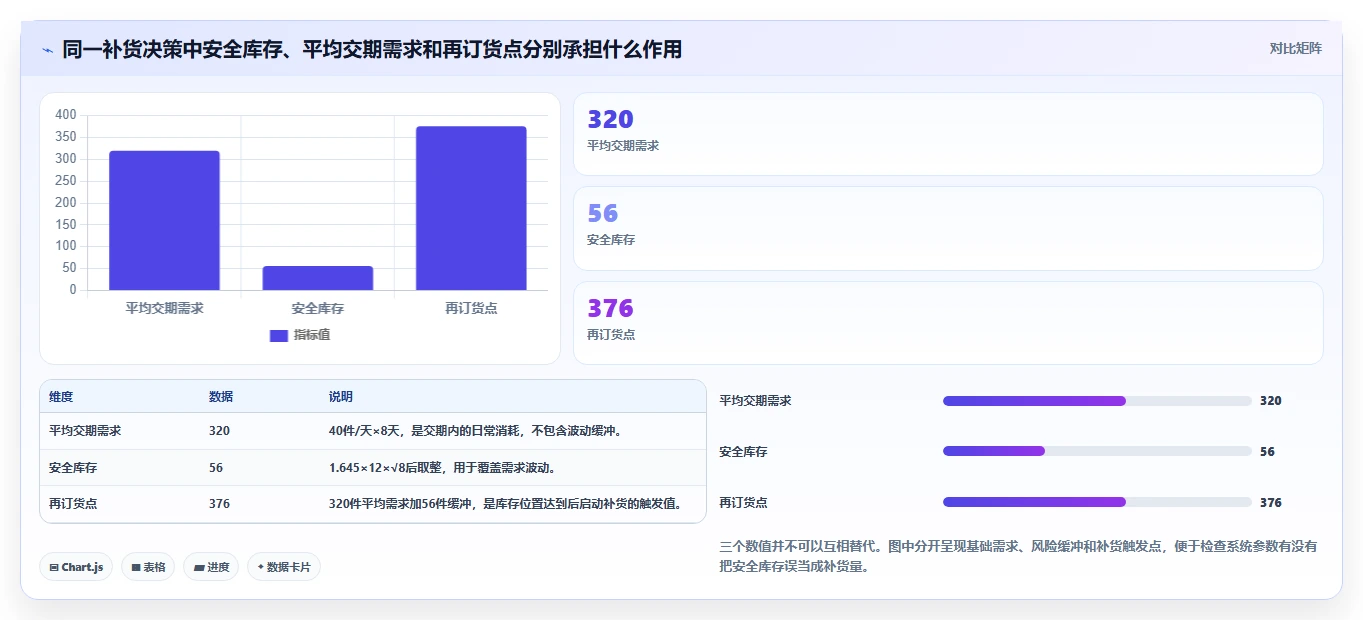Click the 表格 tag chip
This screenshot has height=620, width=1363.
(148, 567)
